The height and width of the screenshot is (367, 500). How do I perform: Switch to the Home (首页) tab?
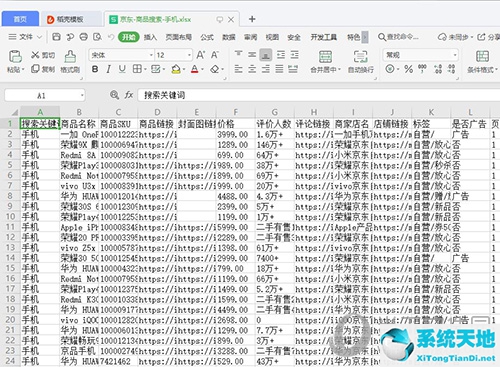[20, 19]
